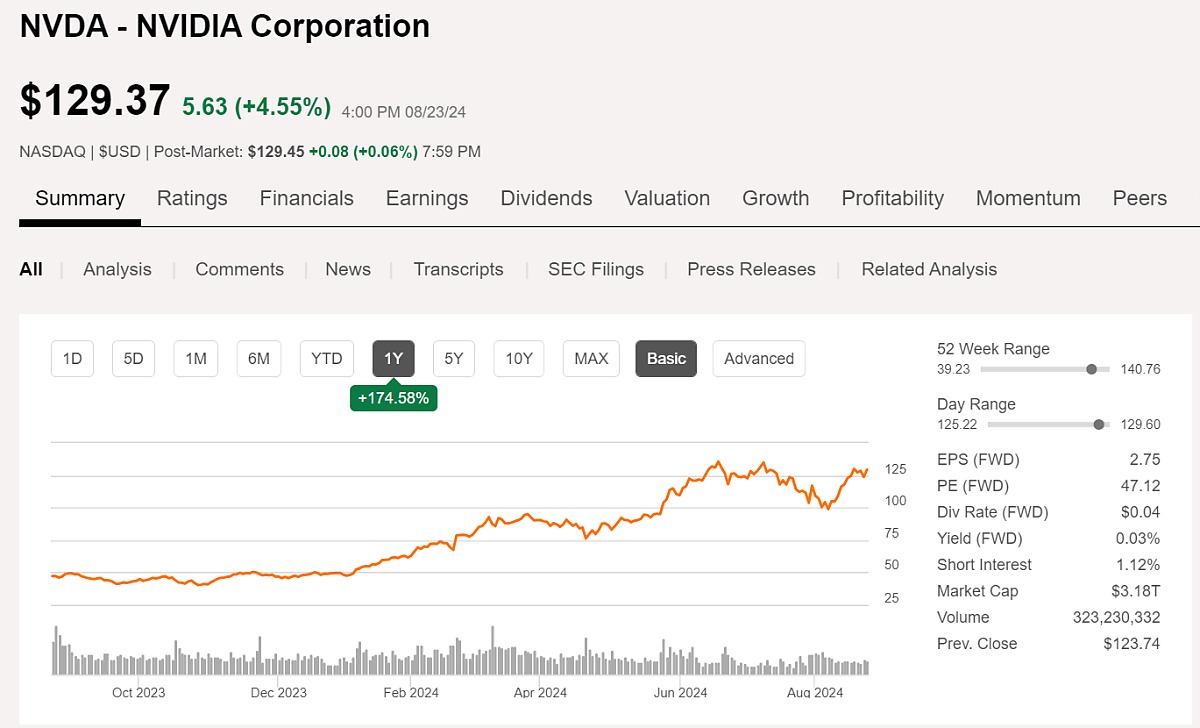
Task: Select the MAX chart range
Action: [591, 358]
